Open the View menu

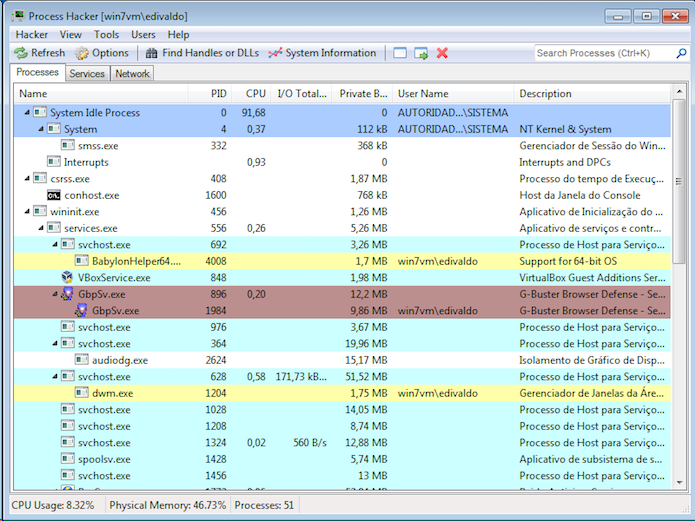[71, 35]
